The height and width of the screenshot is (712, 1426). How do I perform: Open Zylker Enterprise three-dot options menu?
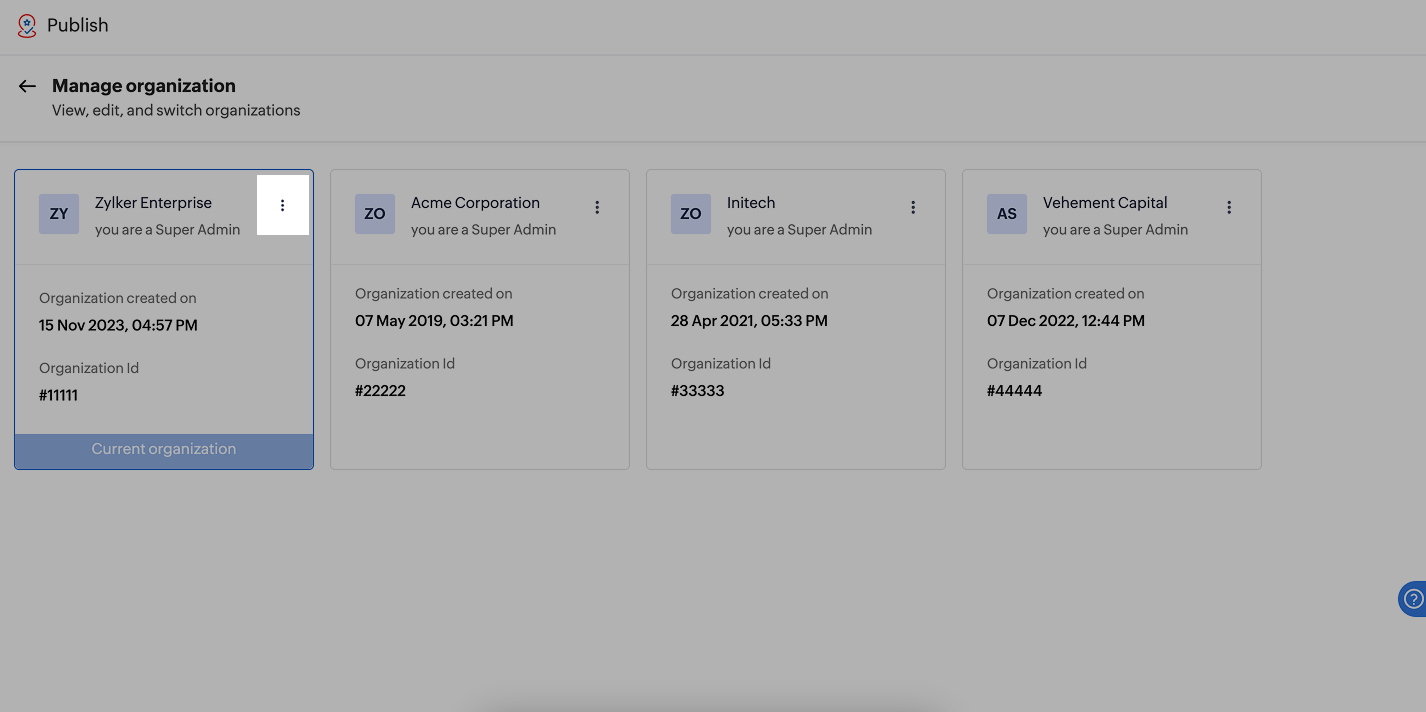tap(283, 205)
